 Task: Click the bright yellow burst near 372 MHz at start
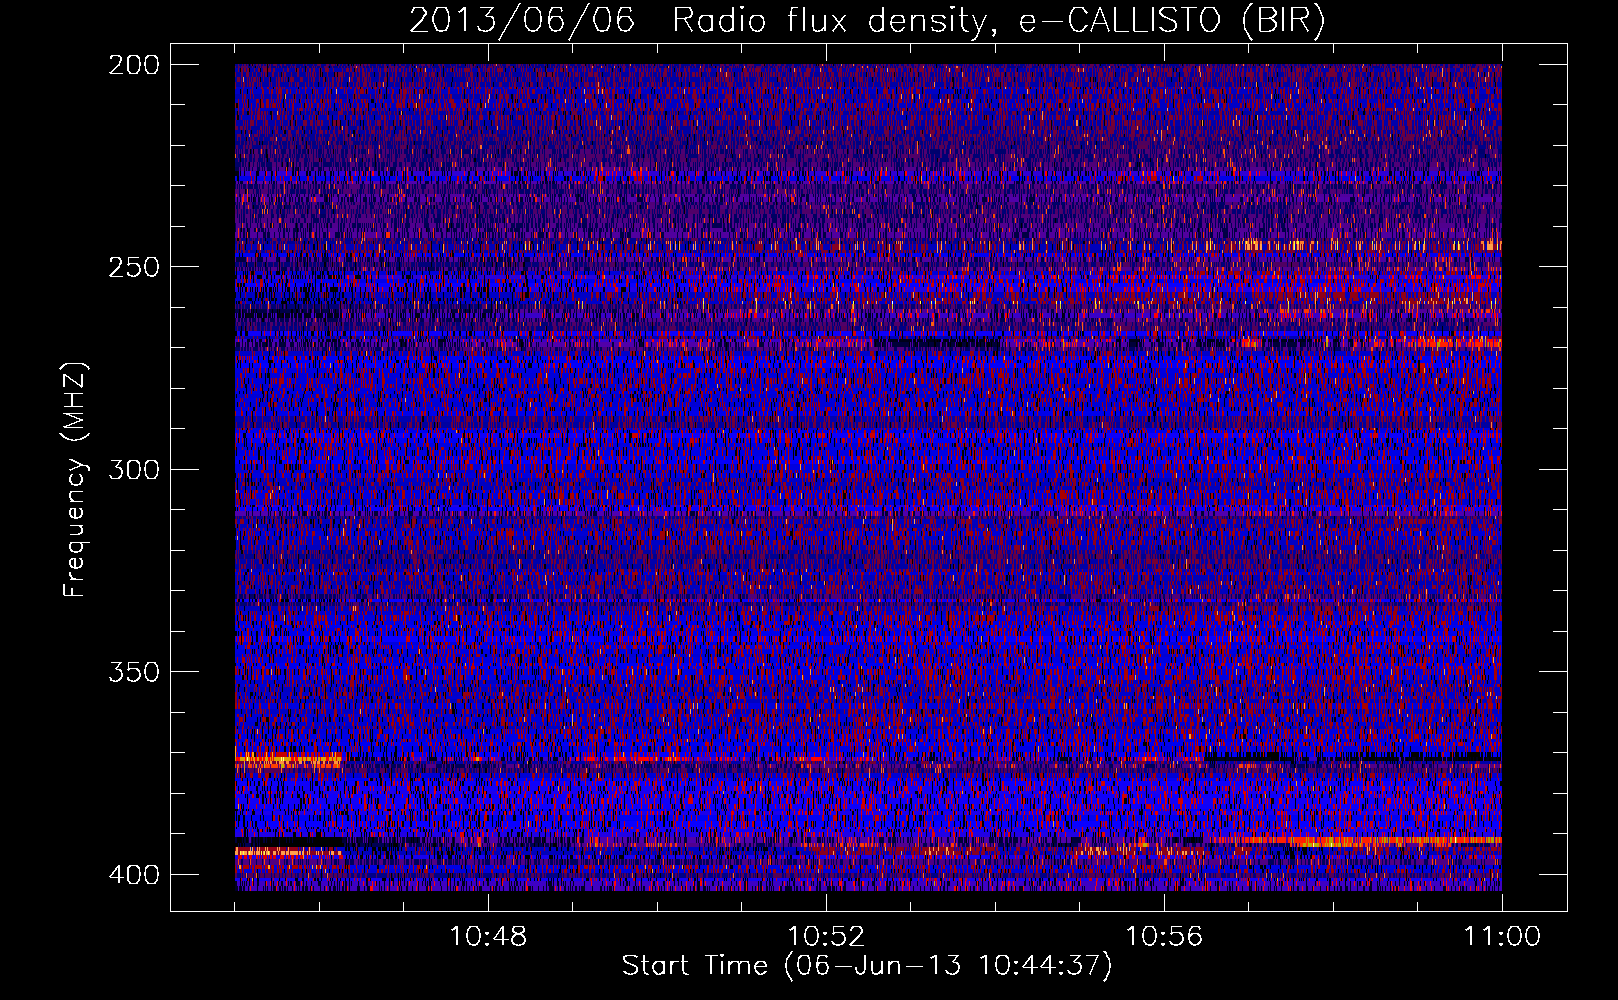click(x=288, y=761)
